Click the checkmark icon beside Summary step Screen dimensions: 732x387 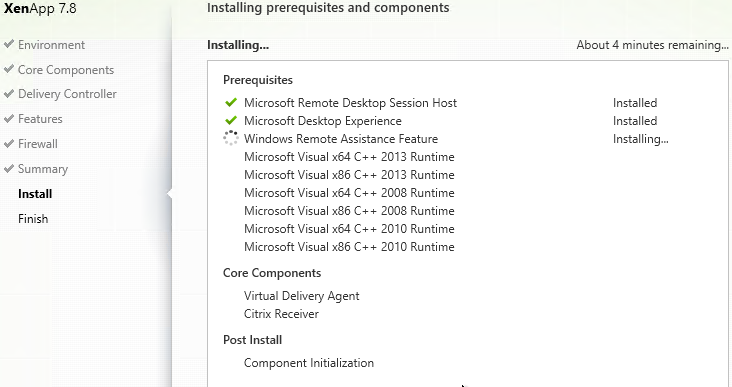(8, 169)
